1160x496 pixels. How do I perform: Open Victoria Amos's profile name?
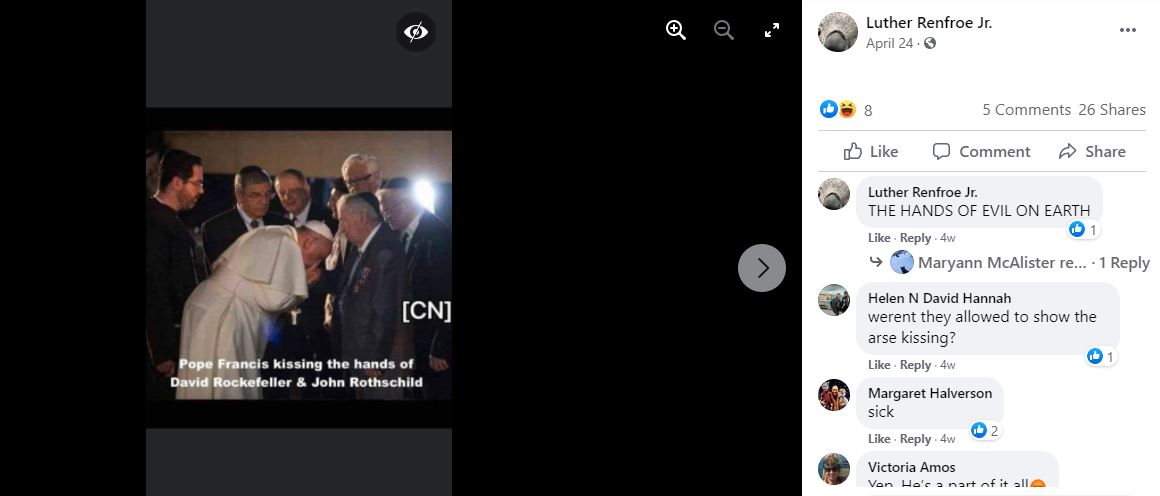pos(911,467)
